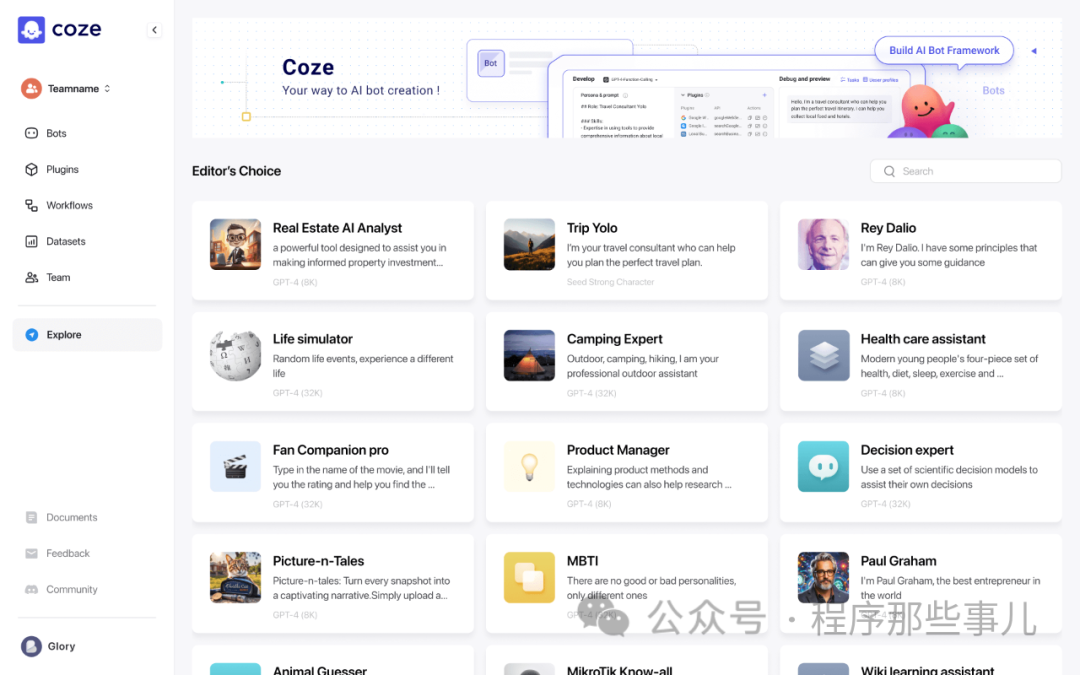Select the Explore menu item

(87, 335)
